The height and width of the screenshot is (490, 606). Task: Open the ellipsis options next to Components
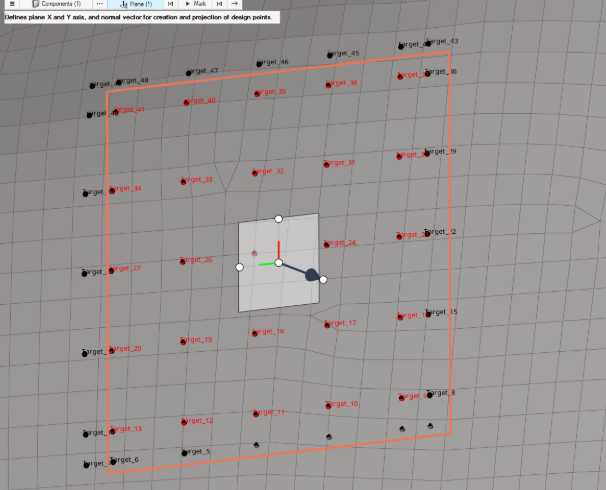coord(100,4)
